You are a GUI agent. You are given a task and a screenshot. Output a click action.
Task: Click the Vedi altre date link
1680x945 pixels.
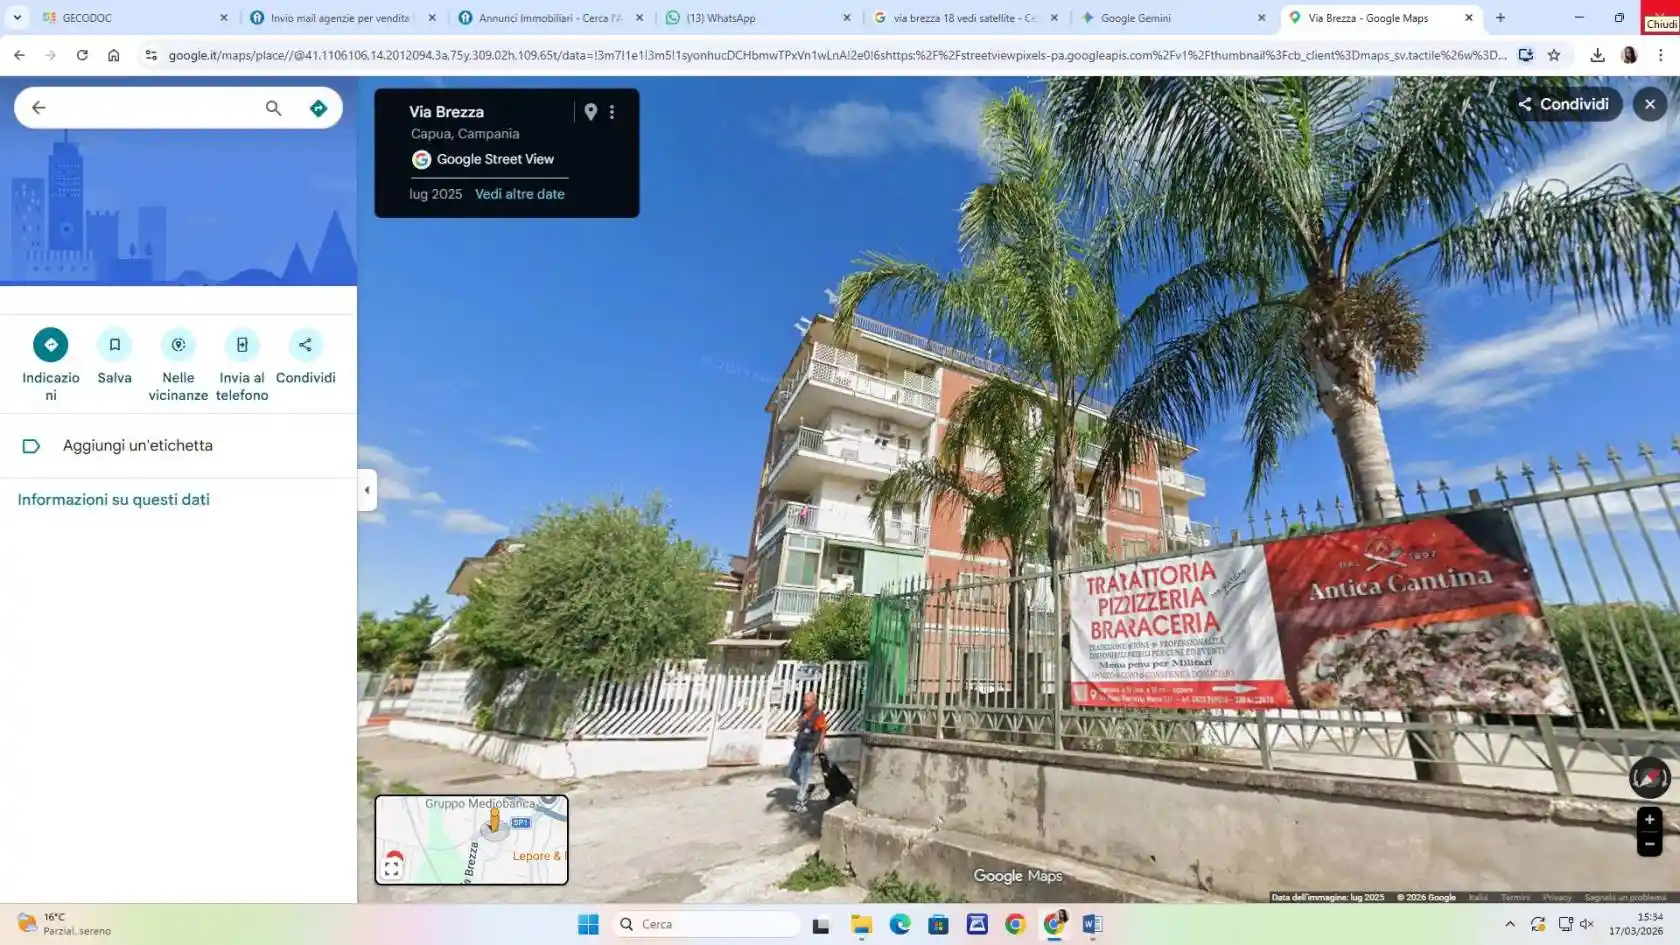point(519,194)
